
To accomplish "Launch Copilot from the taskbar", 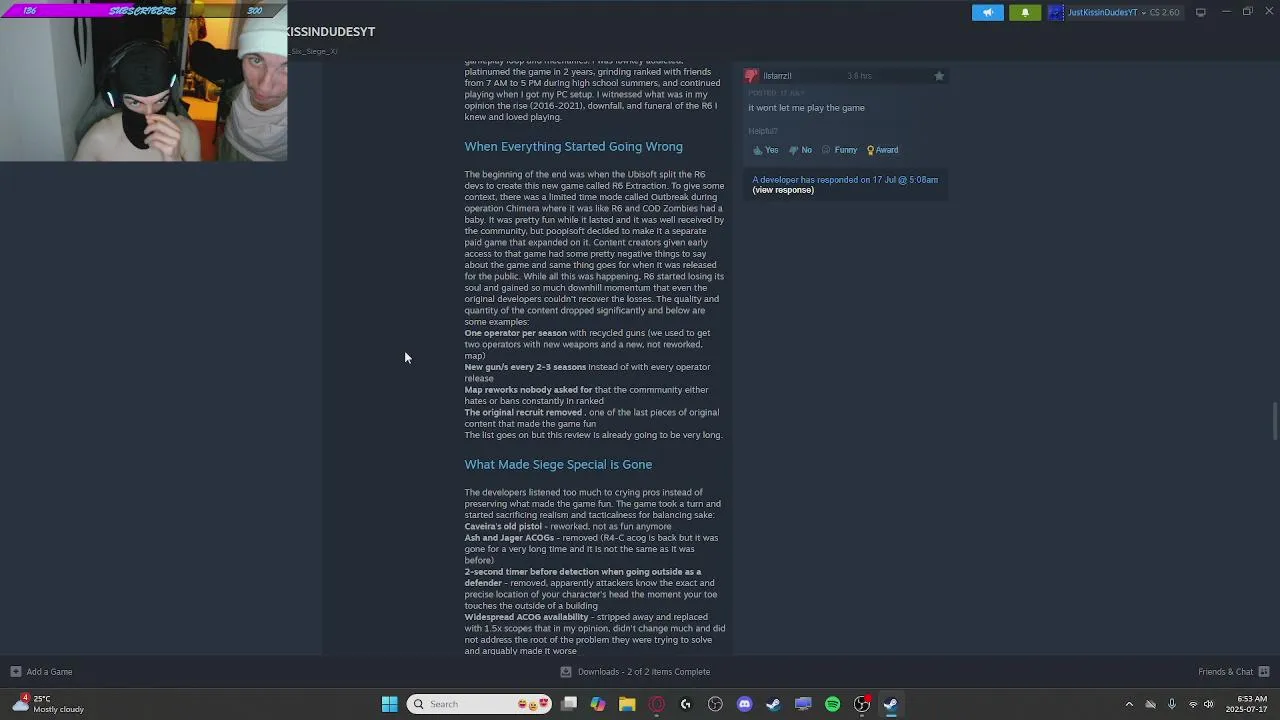I will pyautogui.click(x=598, y=704).
